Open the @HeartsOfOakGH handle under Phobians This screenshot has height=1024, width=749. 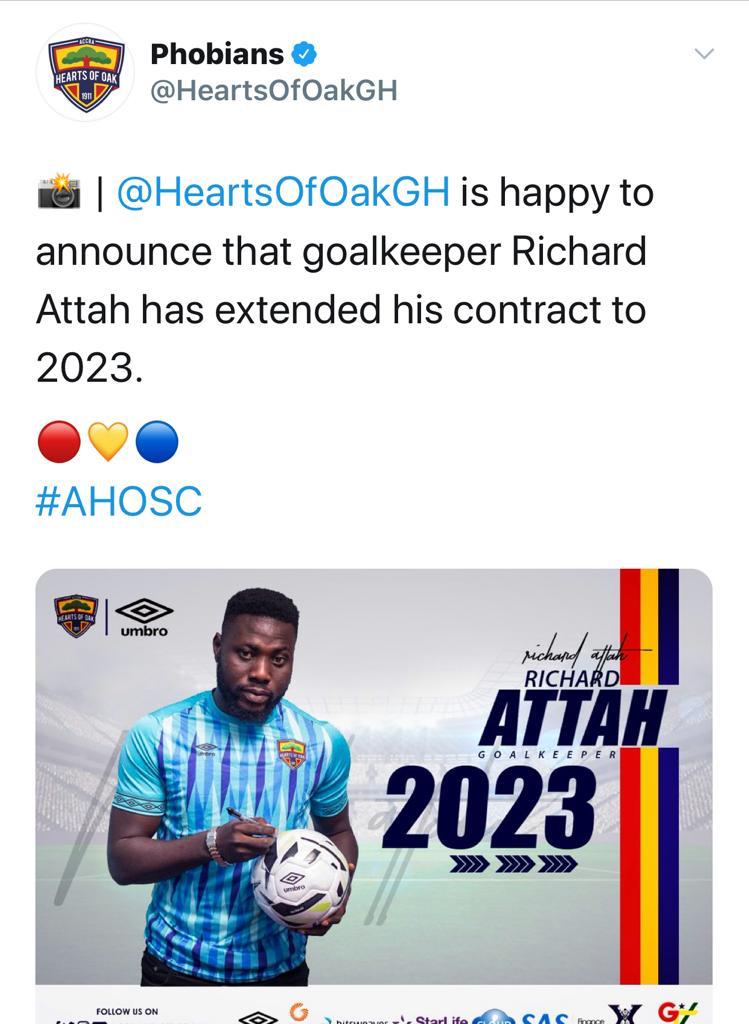(274, 91)
